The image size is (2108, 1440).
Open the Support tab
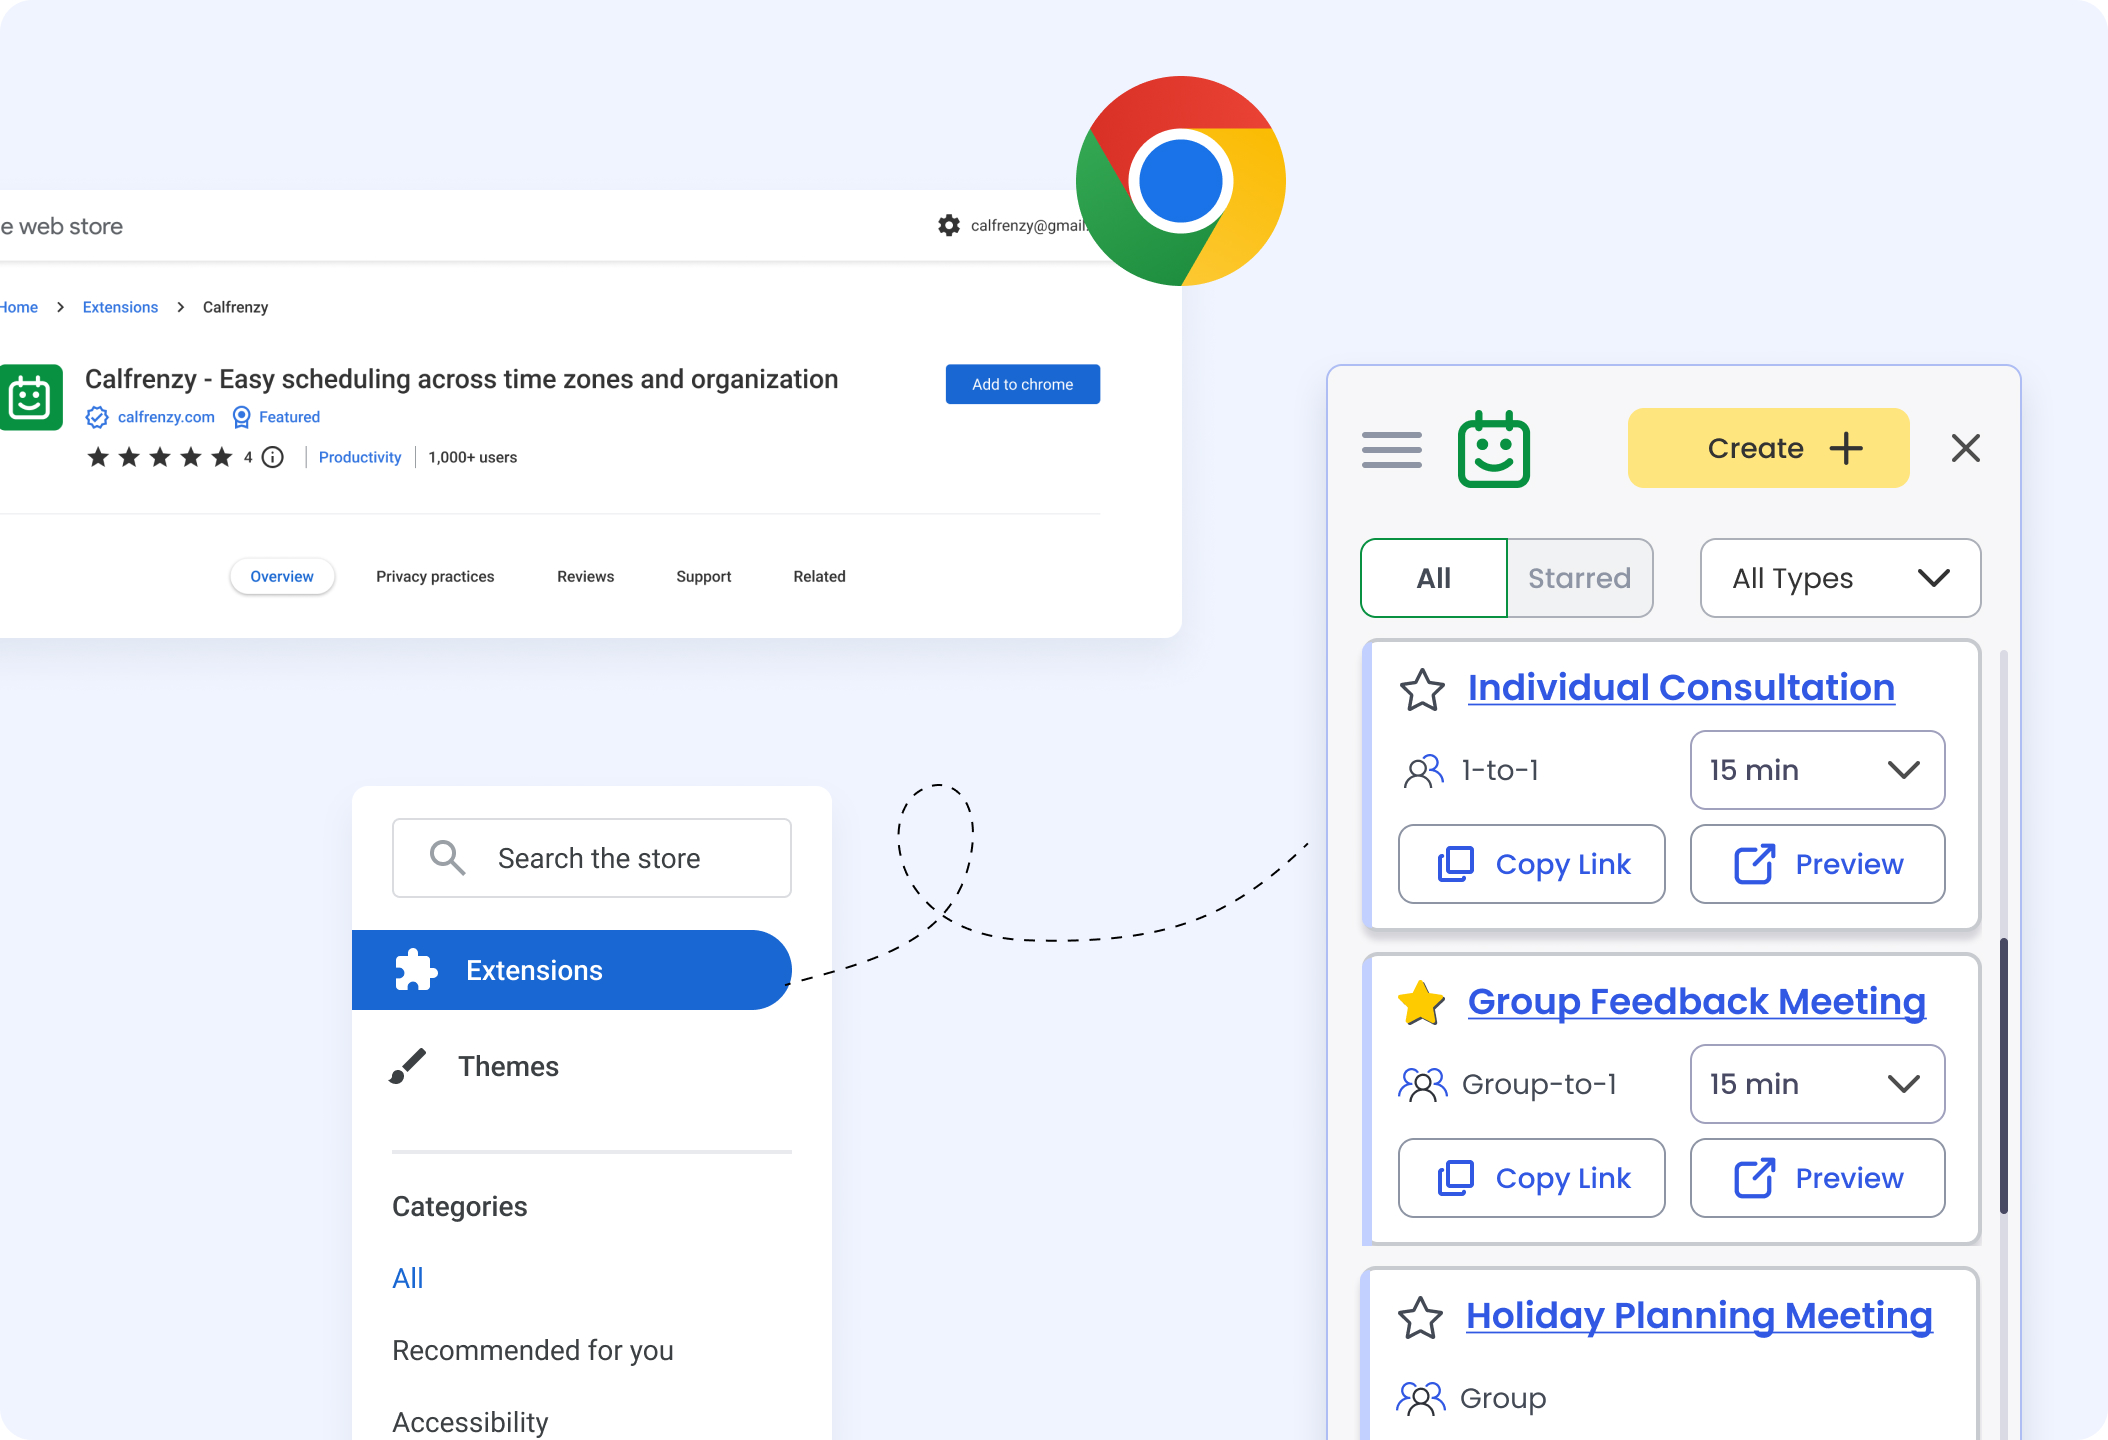pos(703,576)
